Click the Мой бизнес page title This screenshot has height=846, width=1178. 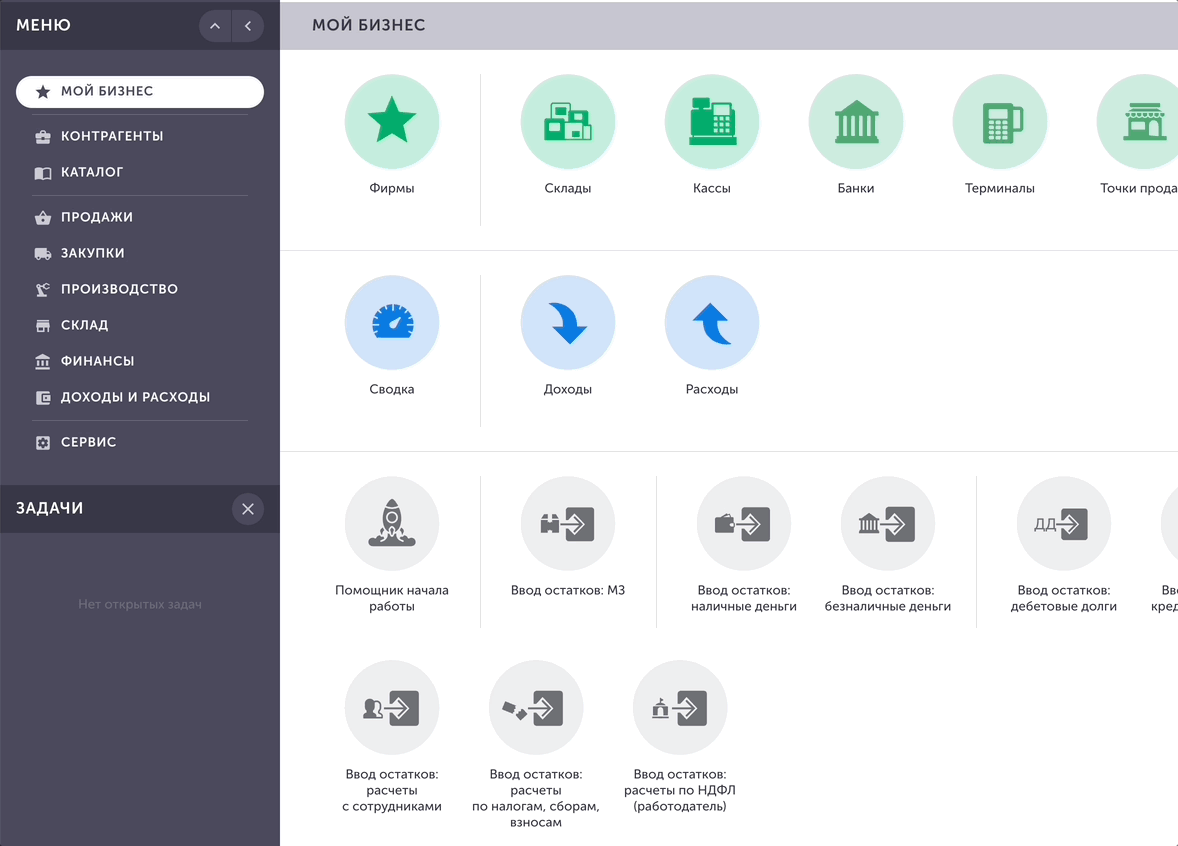coord(369,26)
